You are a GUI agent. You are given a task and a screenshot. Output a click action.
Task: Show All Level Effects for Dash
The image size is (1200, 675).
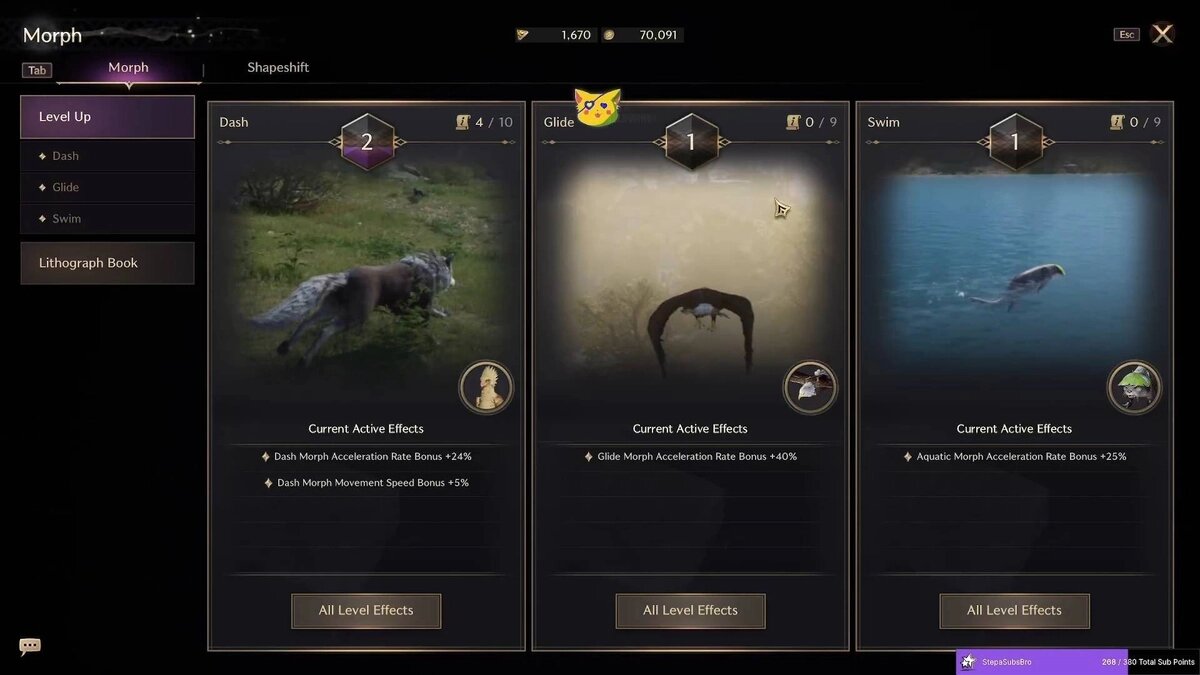click(366, 610)
